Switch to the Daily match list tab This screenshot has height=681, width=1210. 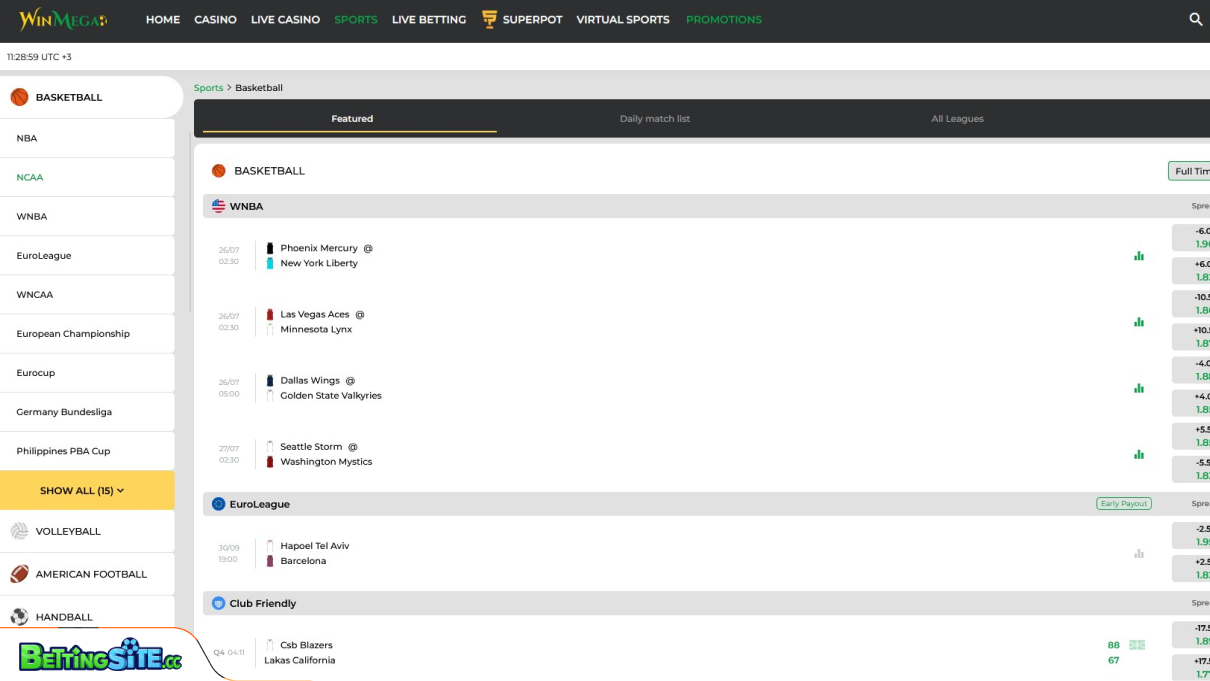pyautogui.click(x=654, y=119)
